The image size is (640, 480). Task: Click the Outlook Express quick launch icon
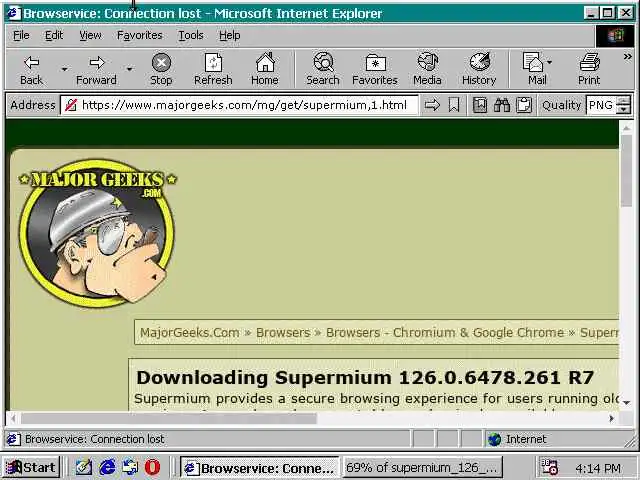(x=130, y=467)
